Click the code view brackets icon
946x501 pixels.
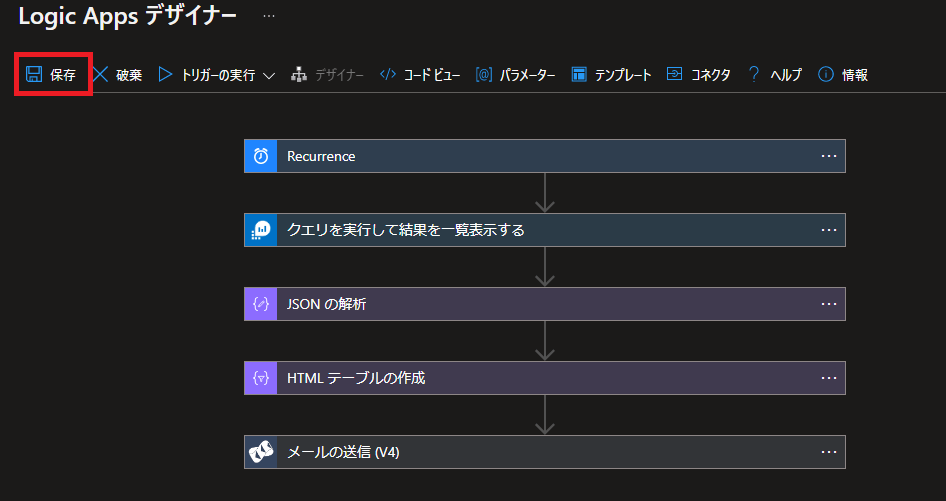pyautogui.click(x=388, y=74)
